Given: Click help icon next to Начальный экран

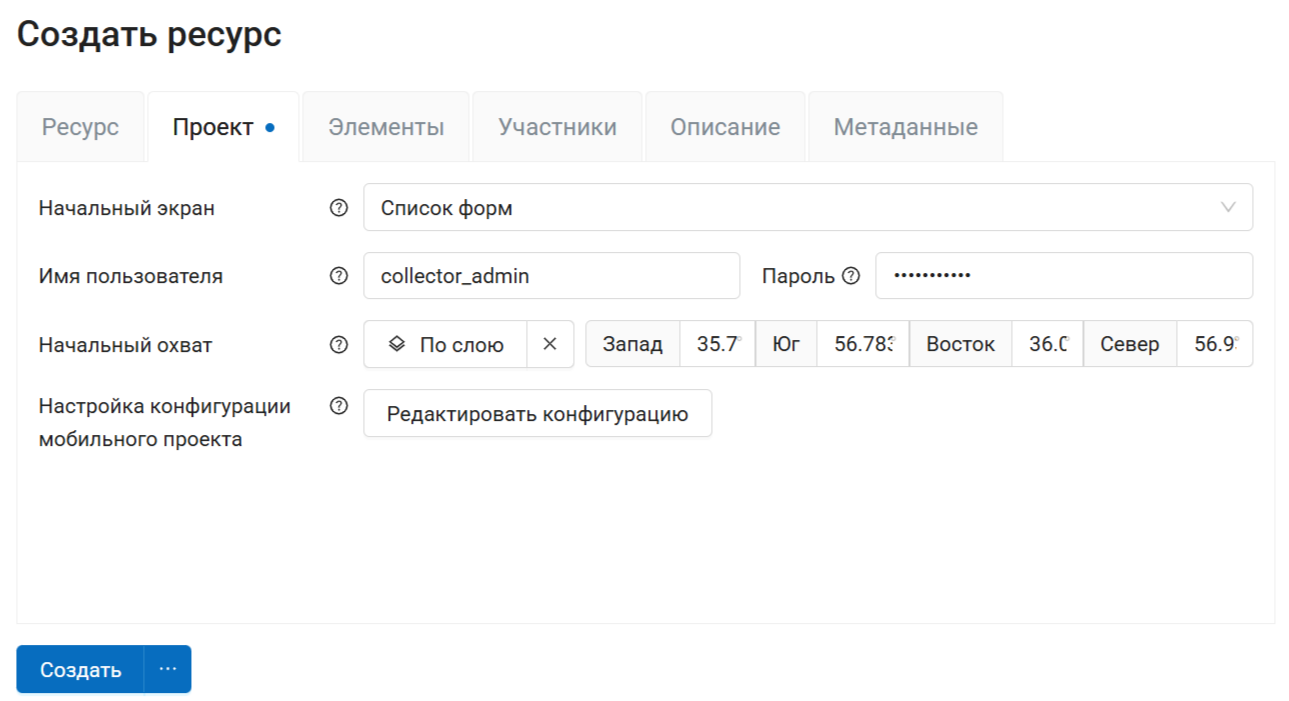Looking at the screenshot, I should (339, 208).
